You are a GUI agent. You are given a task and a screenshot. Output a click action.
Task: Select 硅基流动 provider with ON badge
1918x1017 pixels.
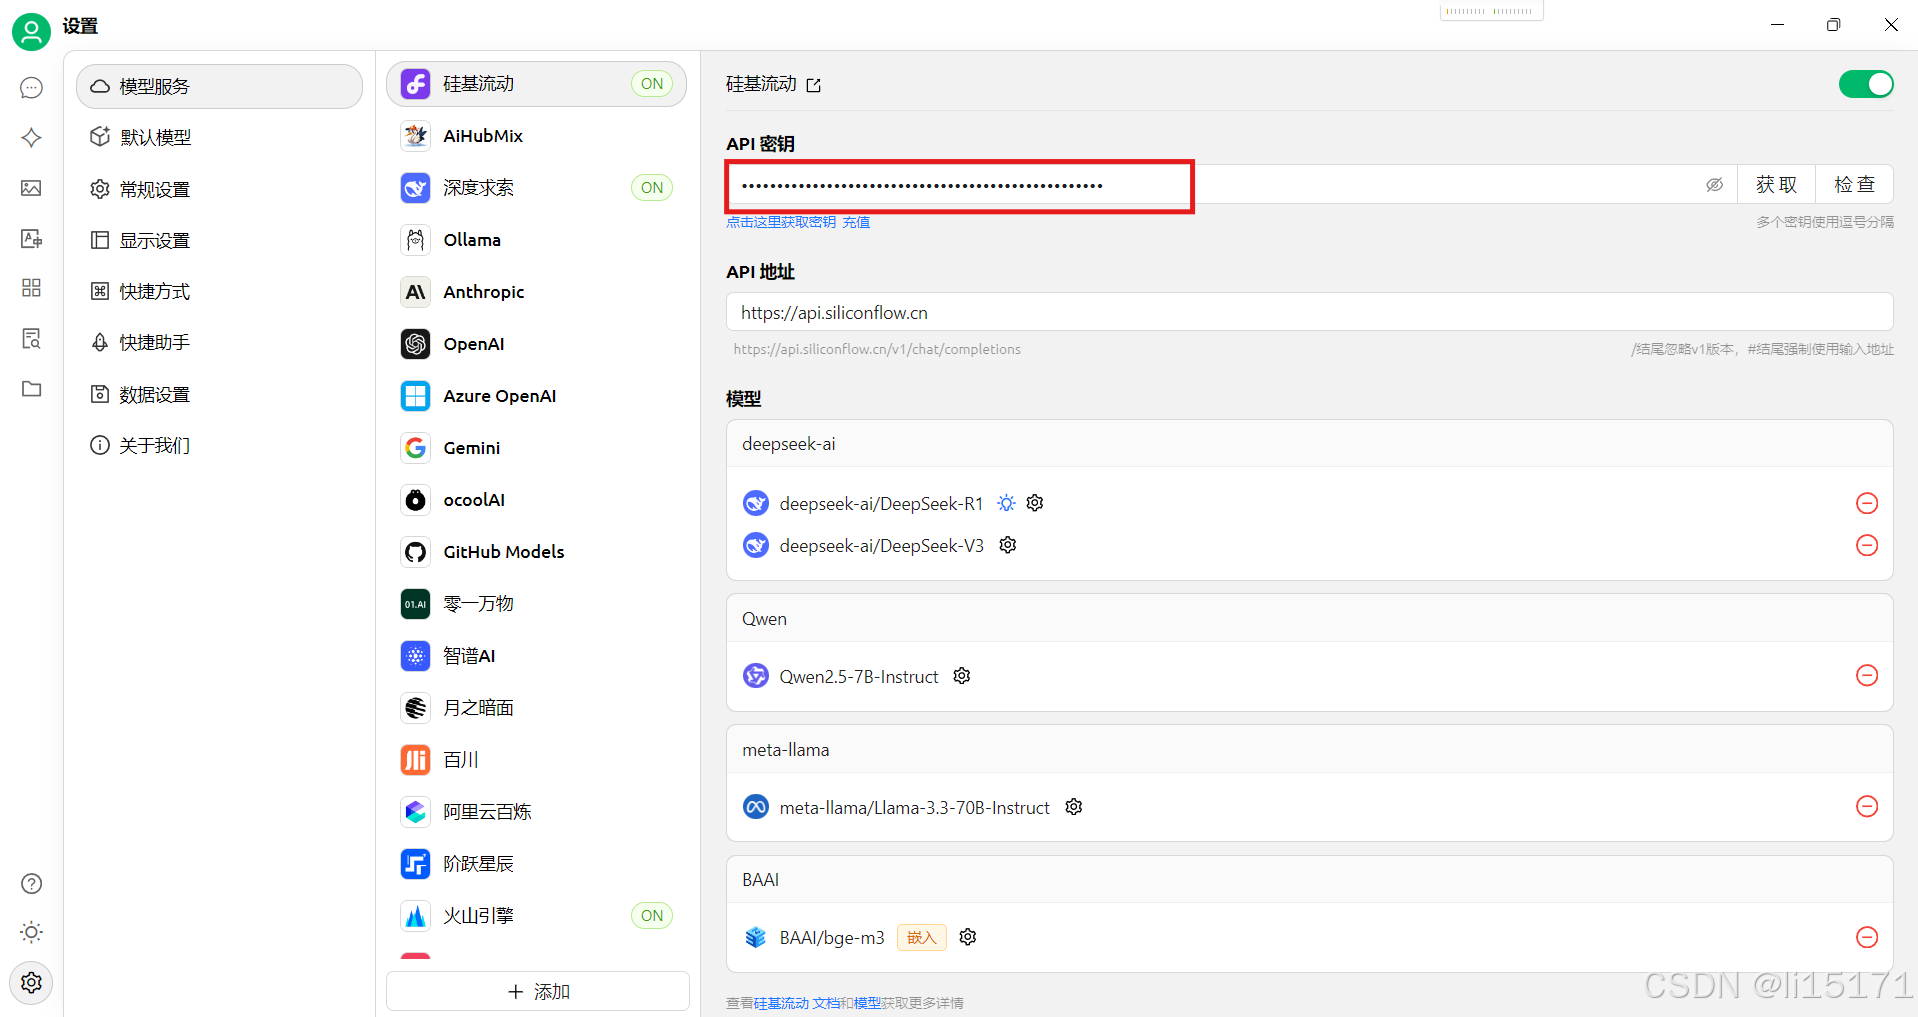tap(537, 84)
